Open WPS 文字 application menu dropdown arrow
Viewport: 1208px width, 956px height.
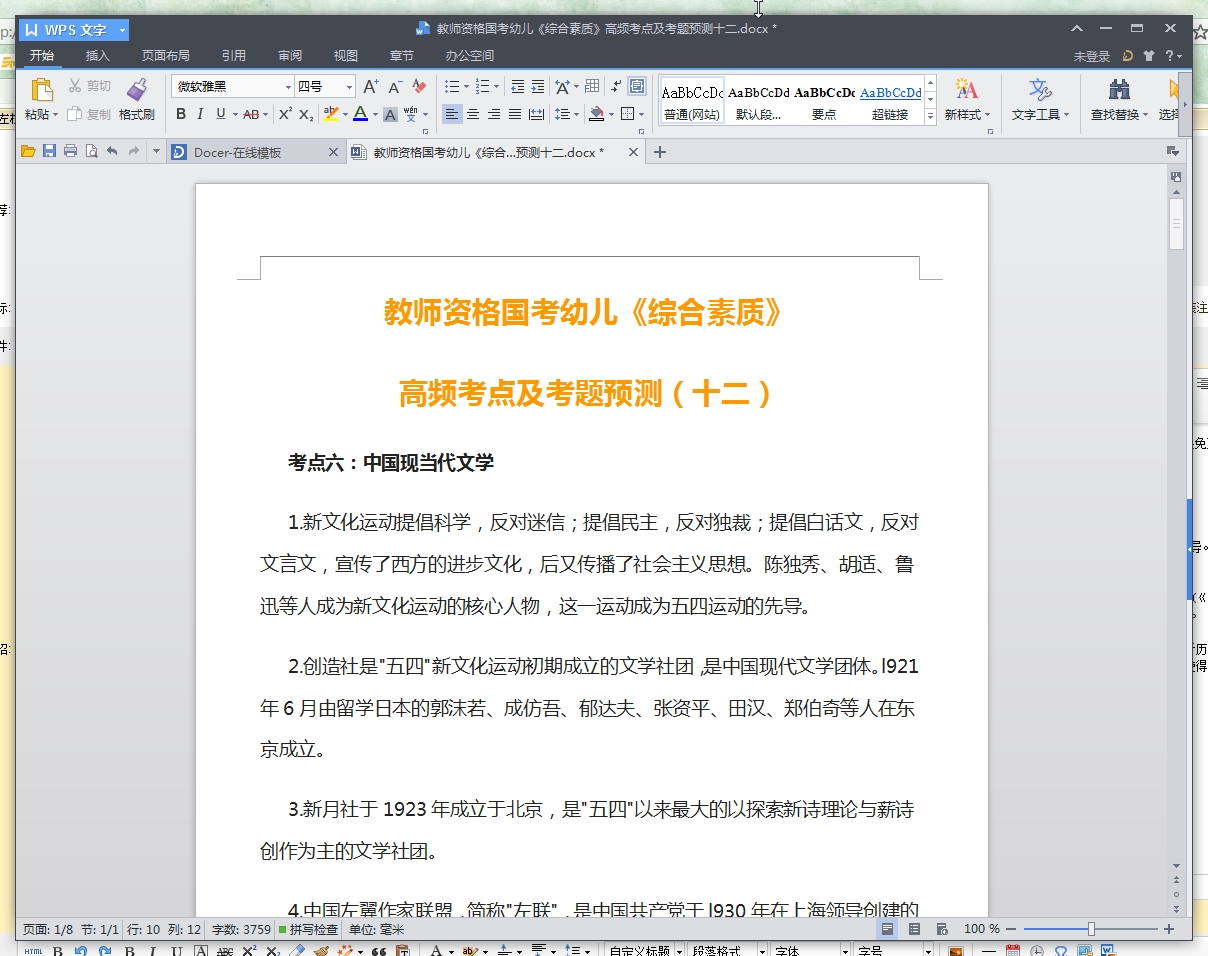123,30
